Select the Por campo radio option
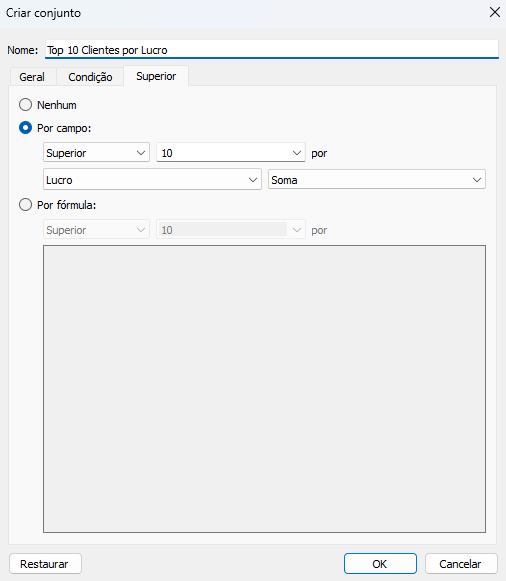The image size is (506, 581). tap(26, 128)
